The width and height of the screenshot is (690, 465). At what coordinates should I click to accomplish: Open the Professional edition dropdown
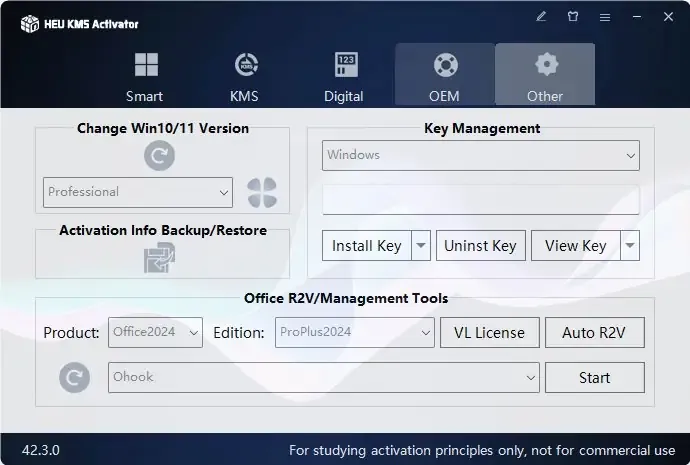coord(138,192)
